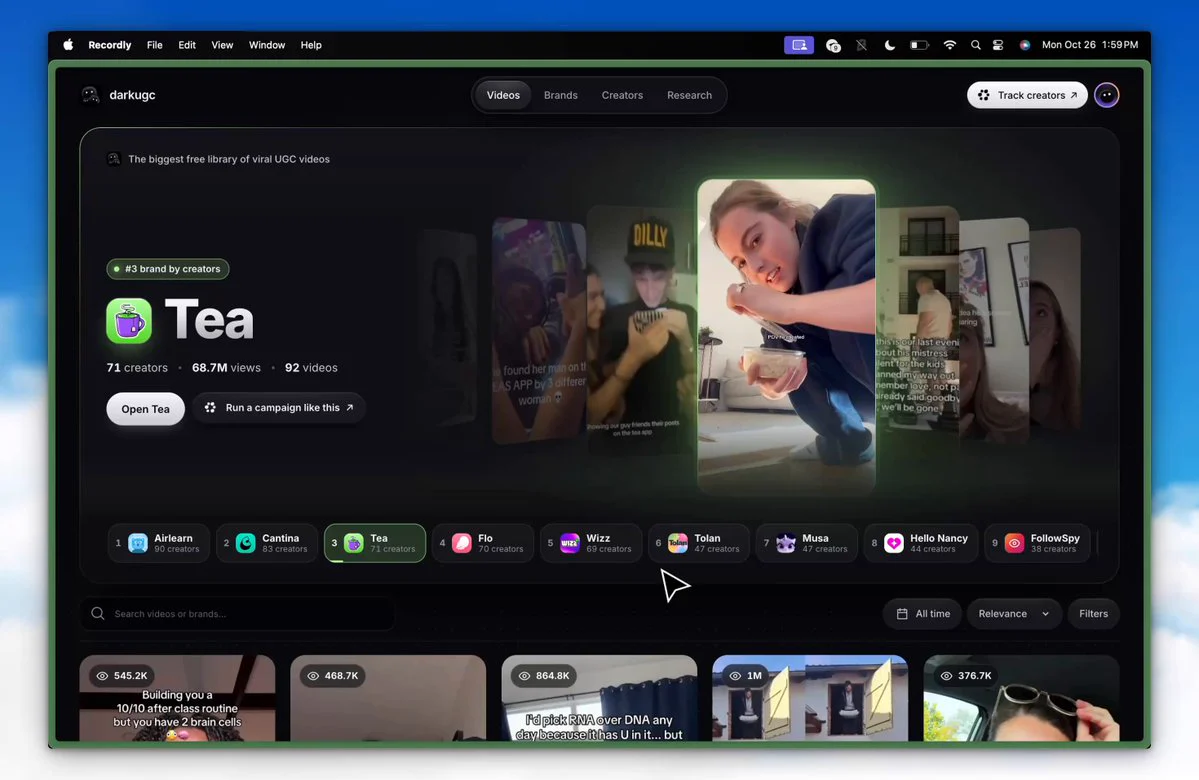The image size is (1199, 780).
Task: Open the All time date range picker
Action: point(922,613)
